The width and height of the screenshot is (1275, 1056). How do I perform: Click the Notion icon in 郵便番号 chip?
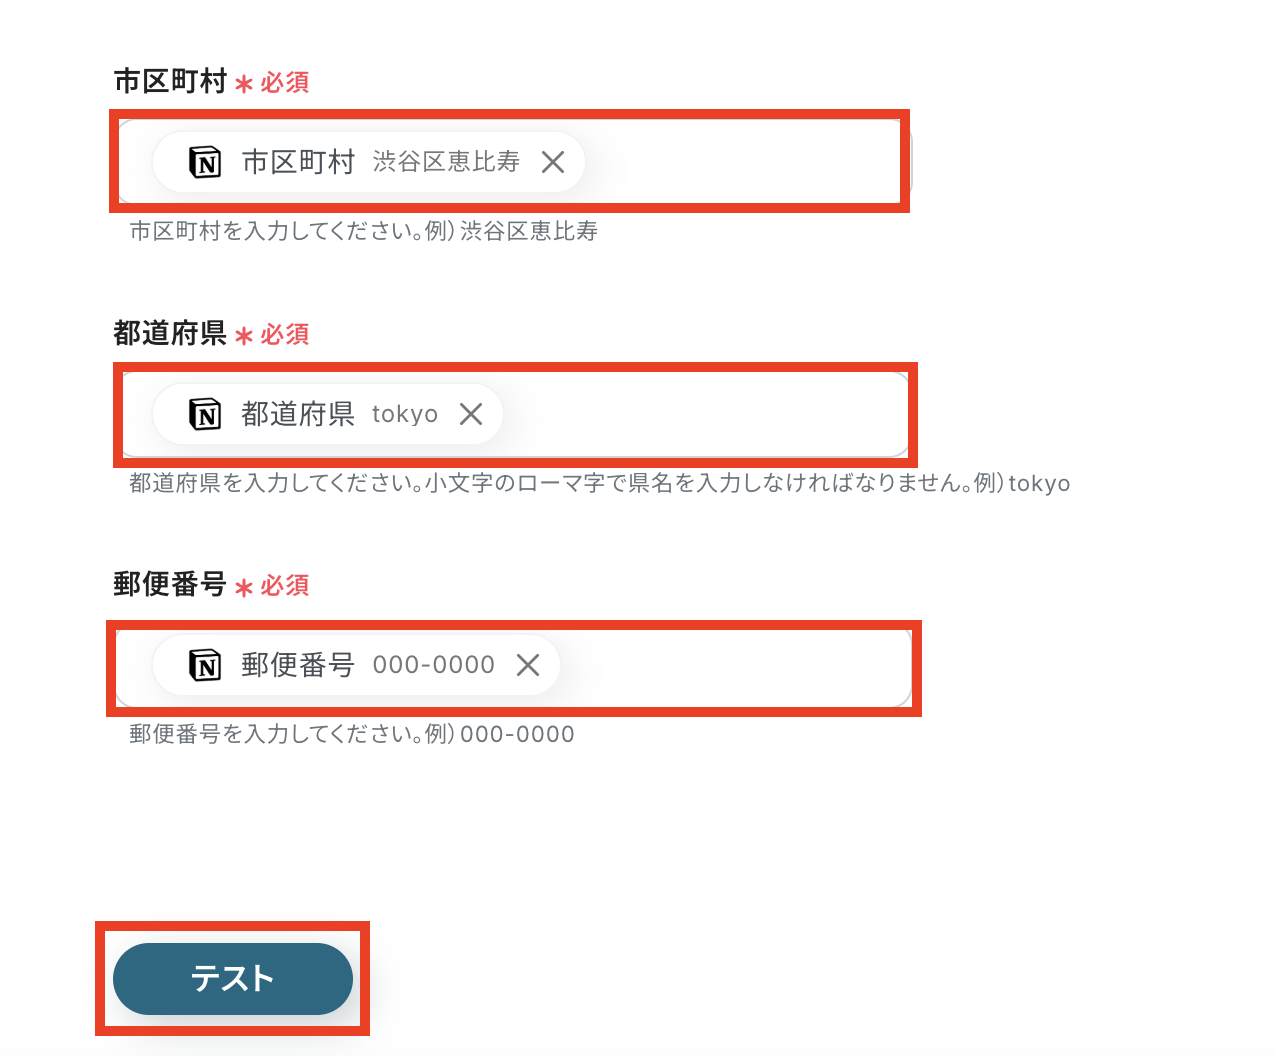[205, 665]
